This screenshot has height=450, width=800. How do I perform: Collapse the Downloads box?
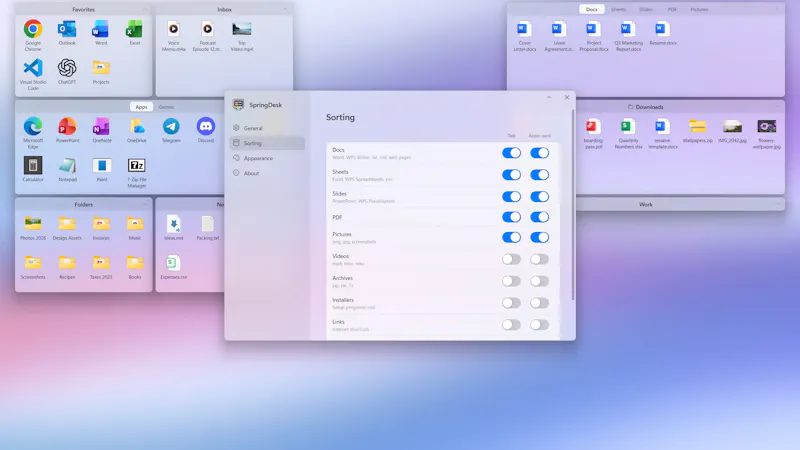[x=778, y=107]
